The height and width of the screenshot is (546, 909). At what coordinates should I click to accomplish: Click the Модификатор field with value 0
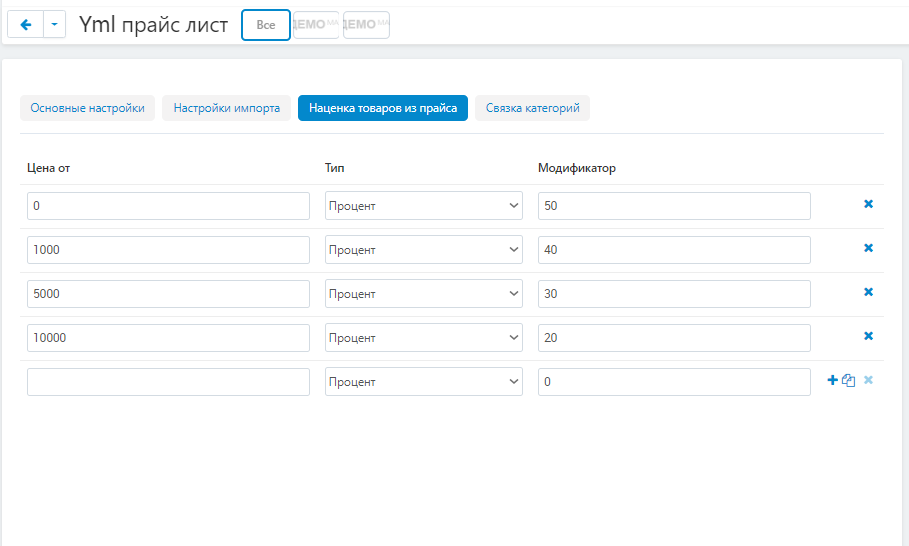click(674, 382)
